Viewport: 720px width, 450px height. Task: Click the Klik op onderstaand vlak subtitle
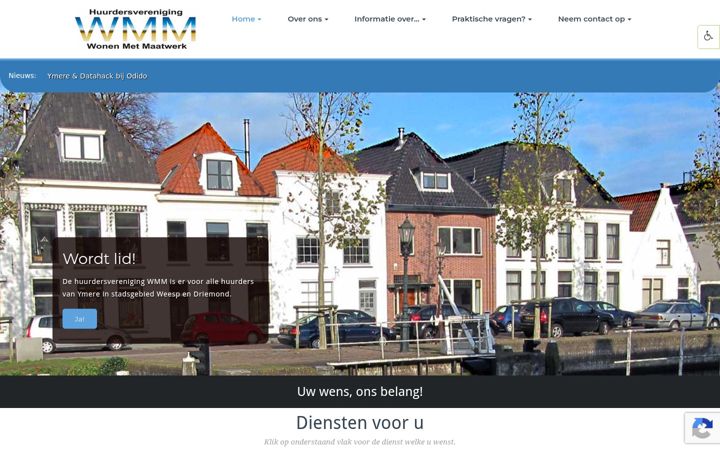pos(360,442)
